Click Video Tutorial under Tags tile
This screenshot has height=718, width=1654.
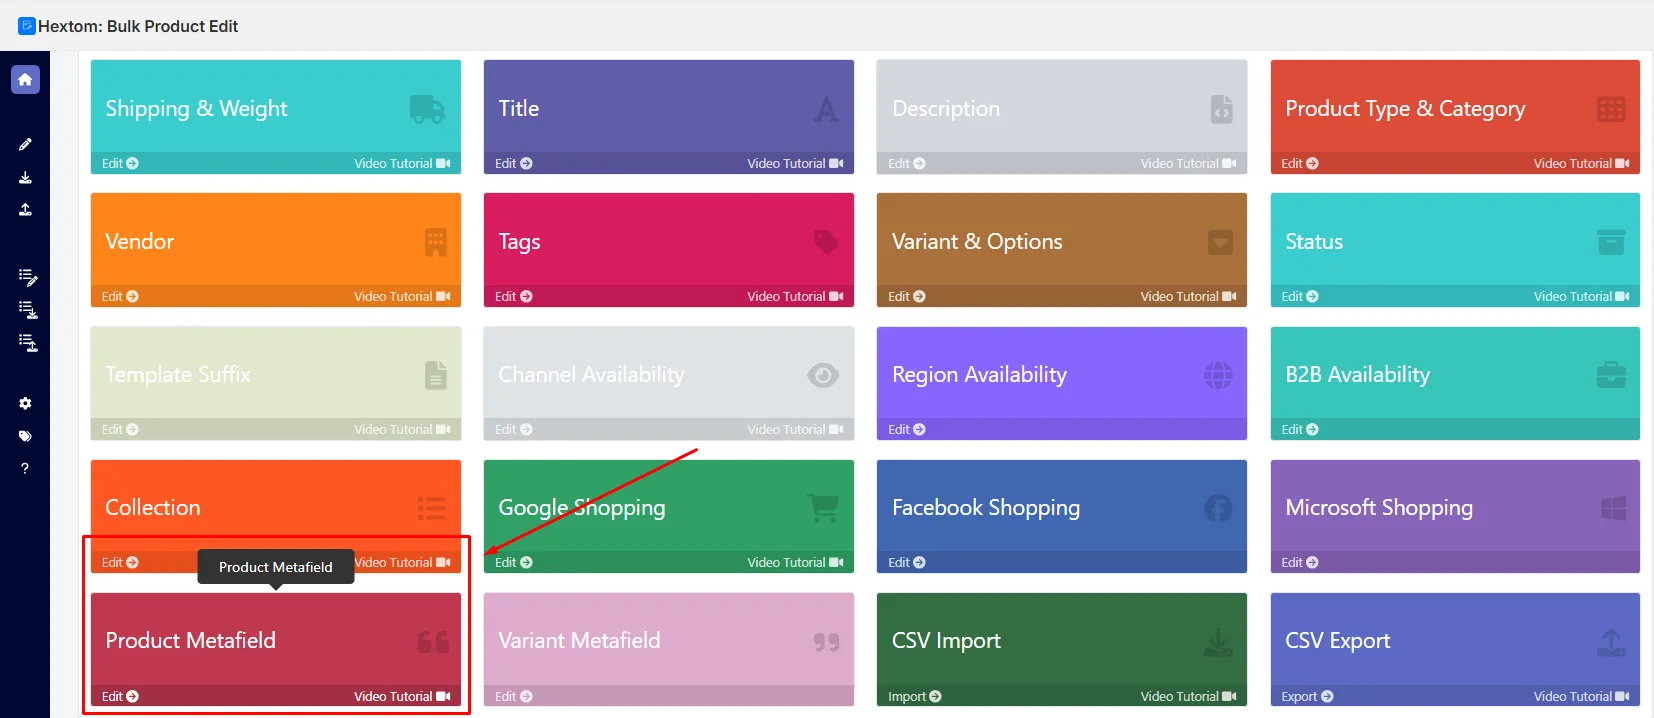point(795,297)
